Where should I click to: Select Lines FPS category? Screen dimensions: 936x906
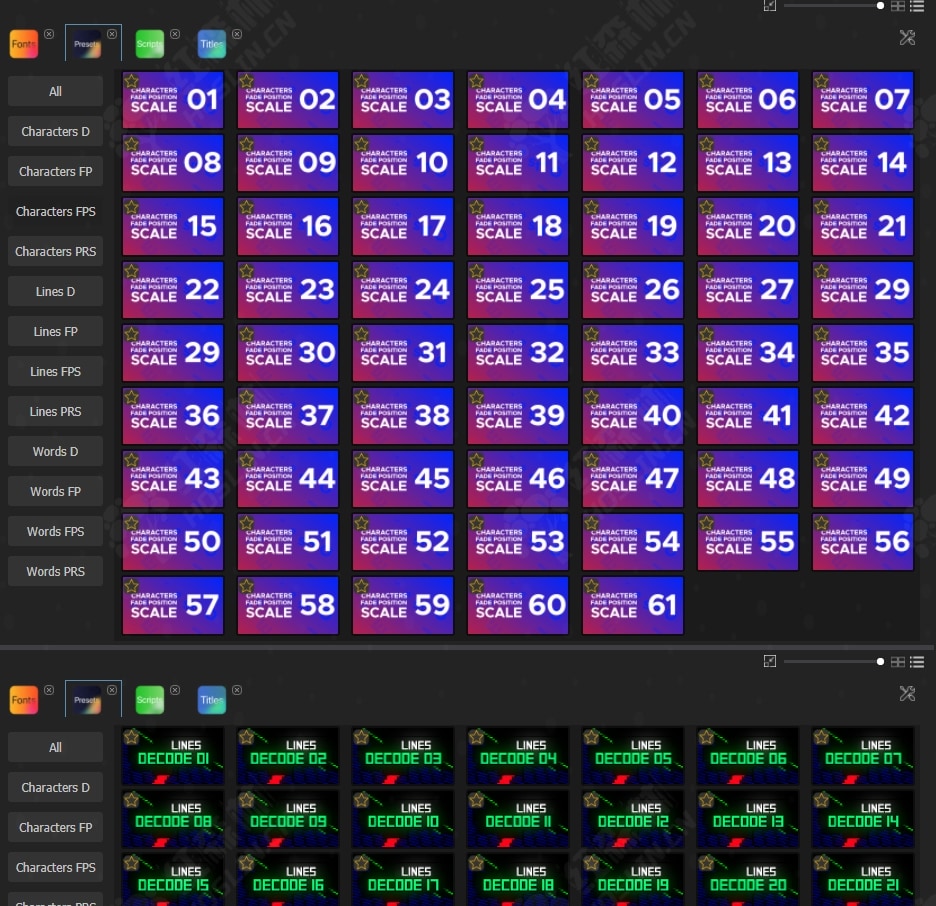coord(56,371)
